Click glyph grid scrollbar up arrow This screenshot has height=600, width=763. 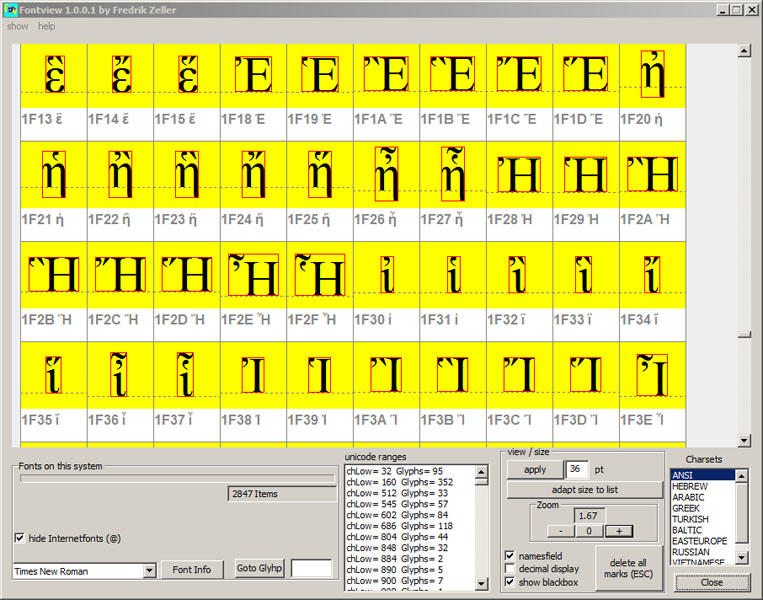744,51
